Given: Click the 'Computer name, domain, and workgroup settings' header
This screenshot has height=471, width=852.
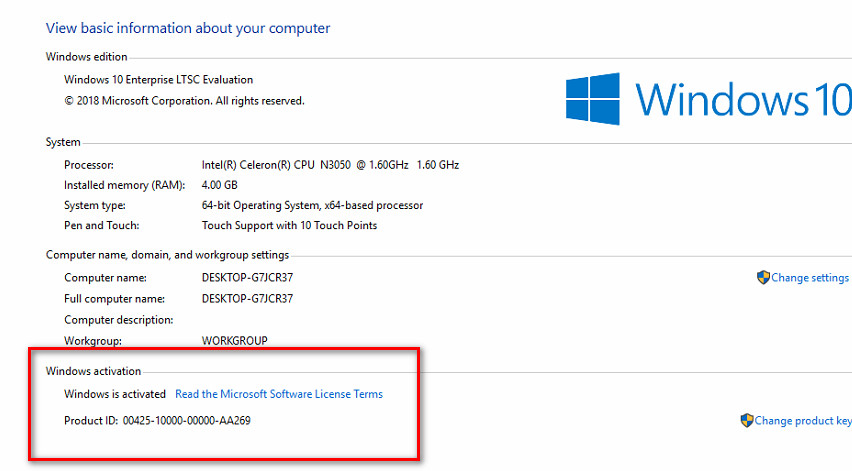Looking at the screenshot, I should click(x=167, y=255).
